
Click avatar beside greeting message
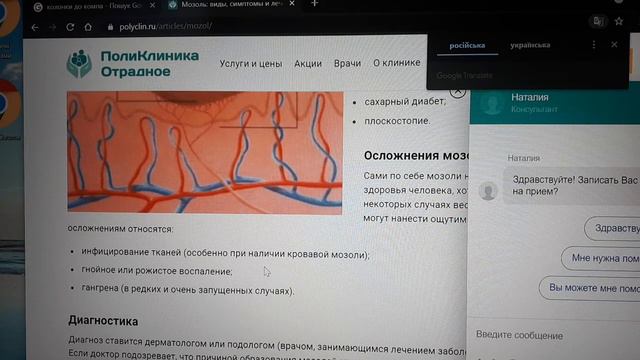488,191
